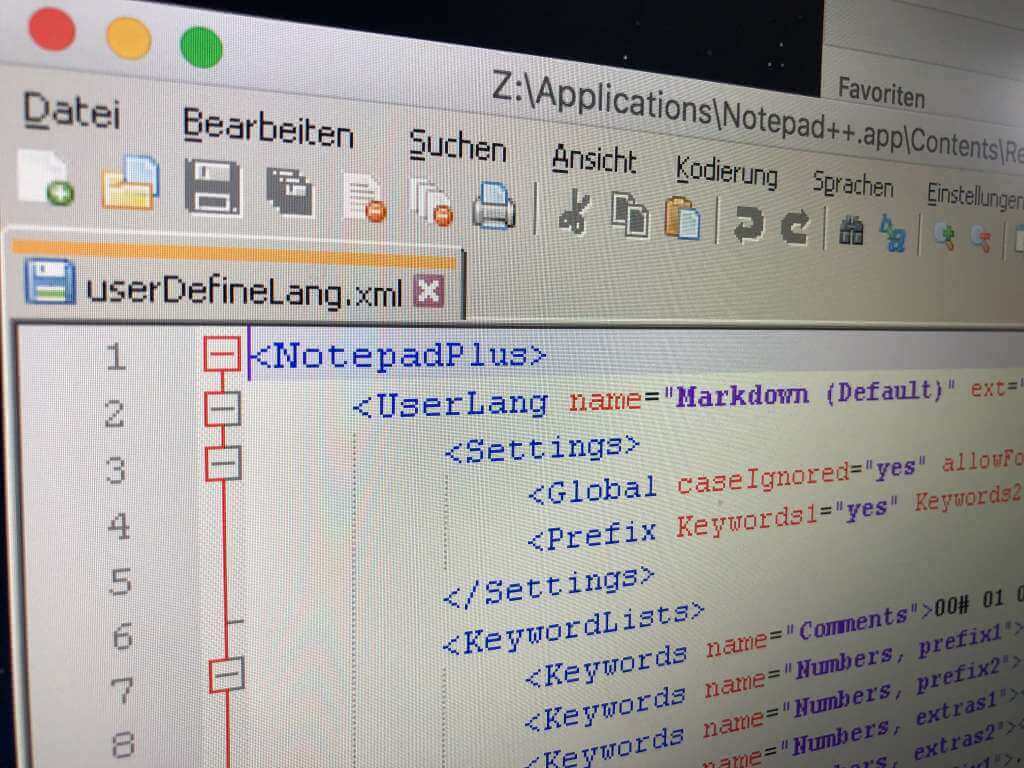Zoom out with the magnifier minus icon
1024x768 pixels.
point(981,238)
